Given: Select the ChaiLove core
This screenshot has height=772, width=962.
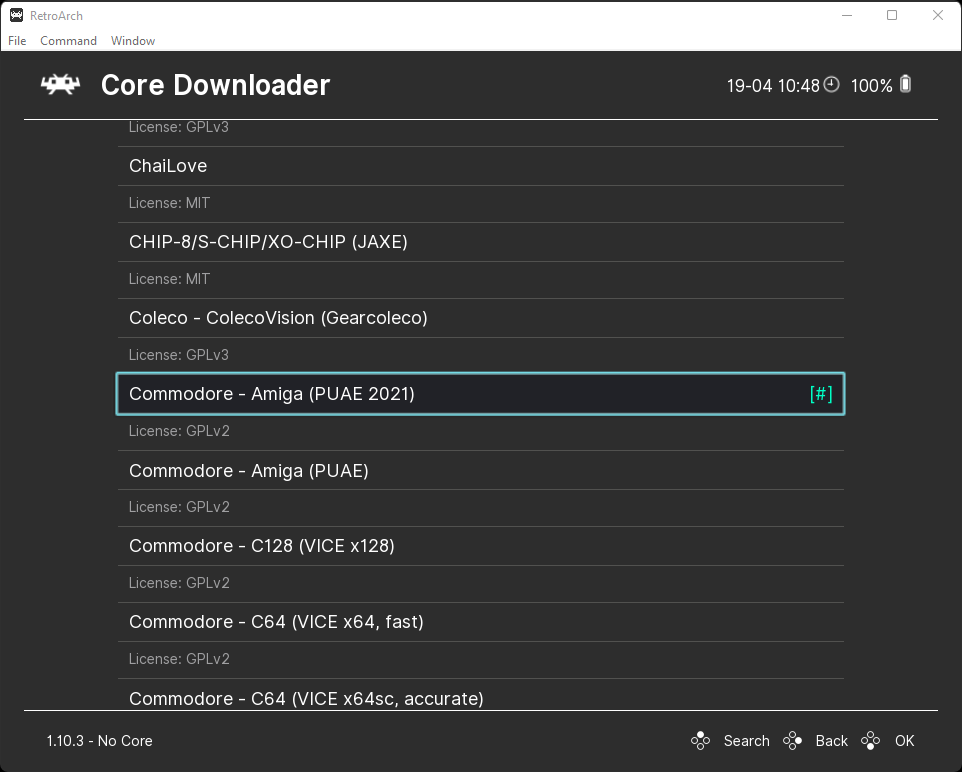Looking at the screenshot, I should [481, 166].
